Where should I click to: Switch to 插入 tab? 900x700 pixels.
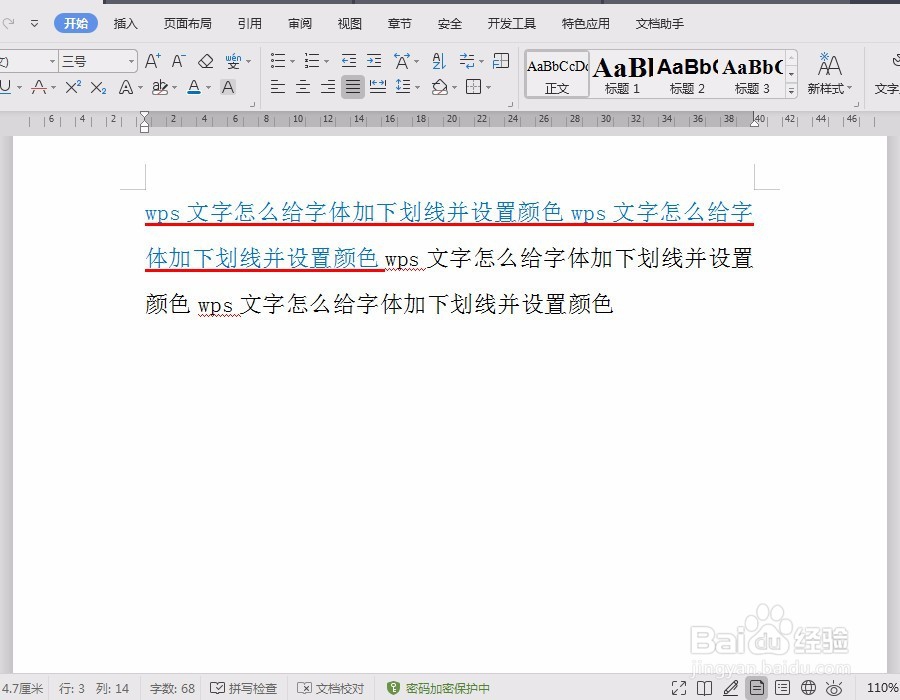pos(126,24)
